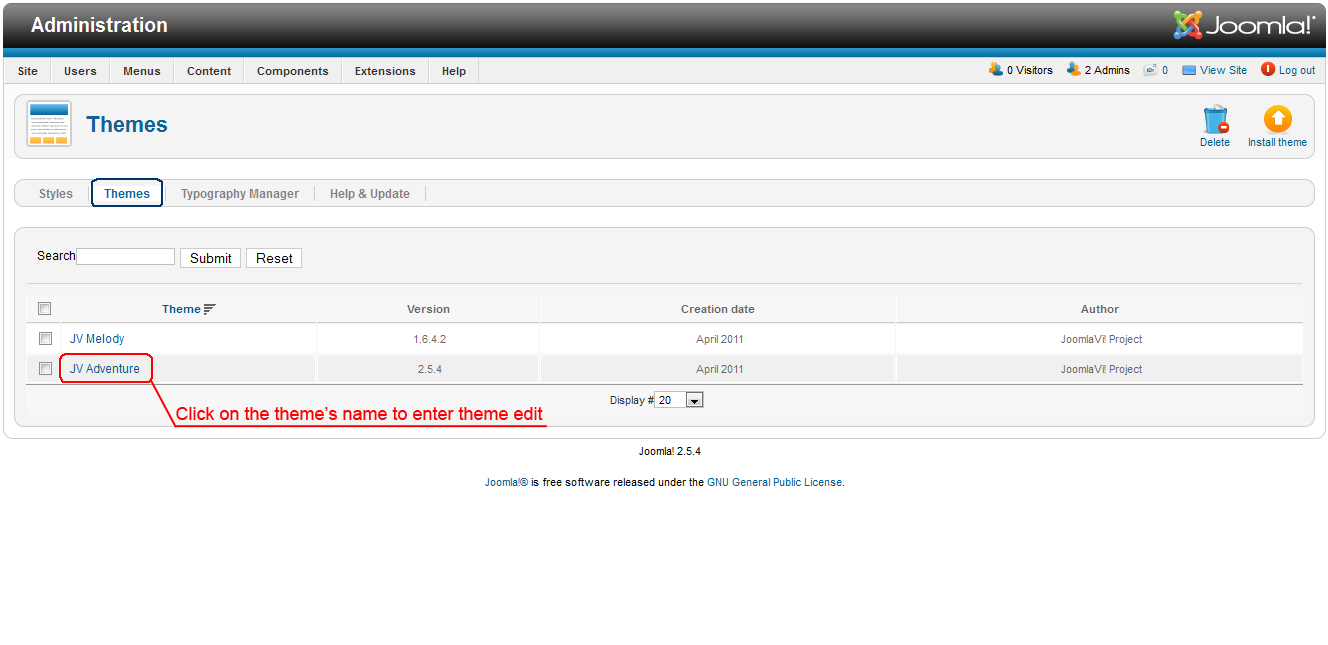Click version 2.5.4 cell in JV Adventure row
The width and height of the screenshot is (1328, 645).
point(430,369)
